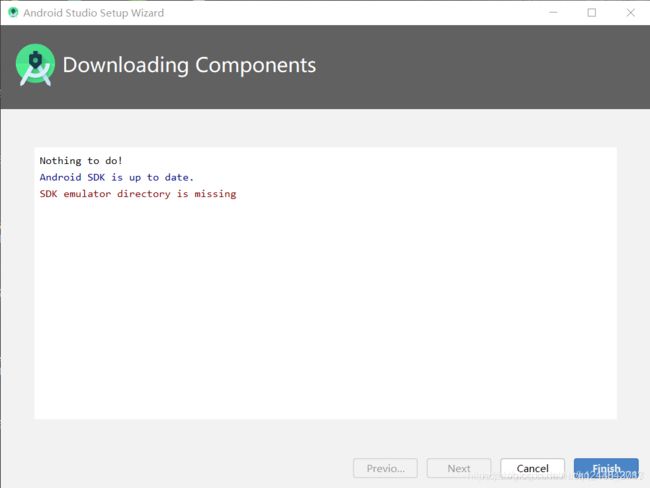Close the Setup Wizard window
Image resolution: width=650 pixels, height=488 pixels.
coord(631,12)
